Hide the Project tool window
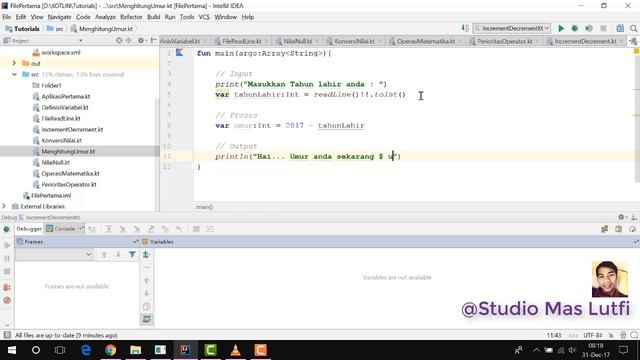The width and height of the screenshot is (640, 360). point(153,40)
